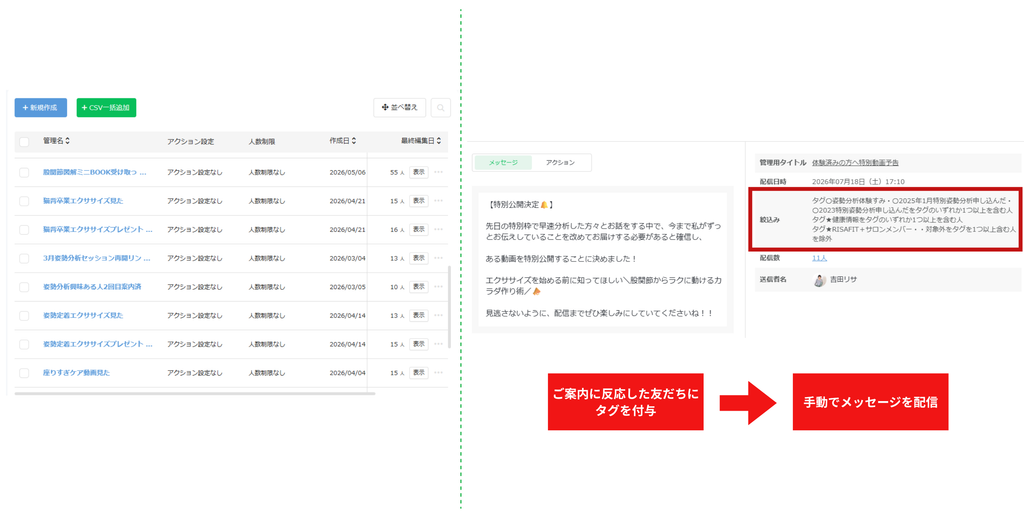Open the search icon next to 並べ替え
1024x519 pixels.
pos(441,108)
